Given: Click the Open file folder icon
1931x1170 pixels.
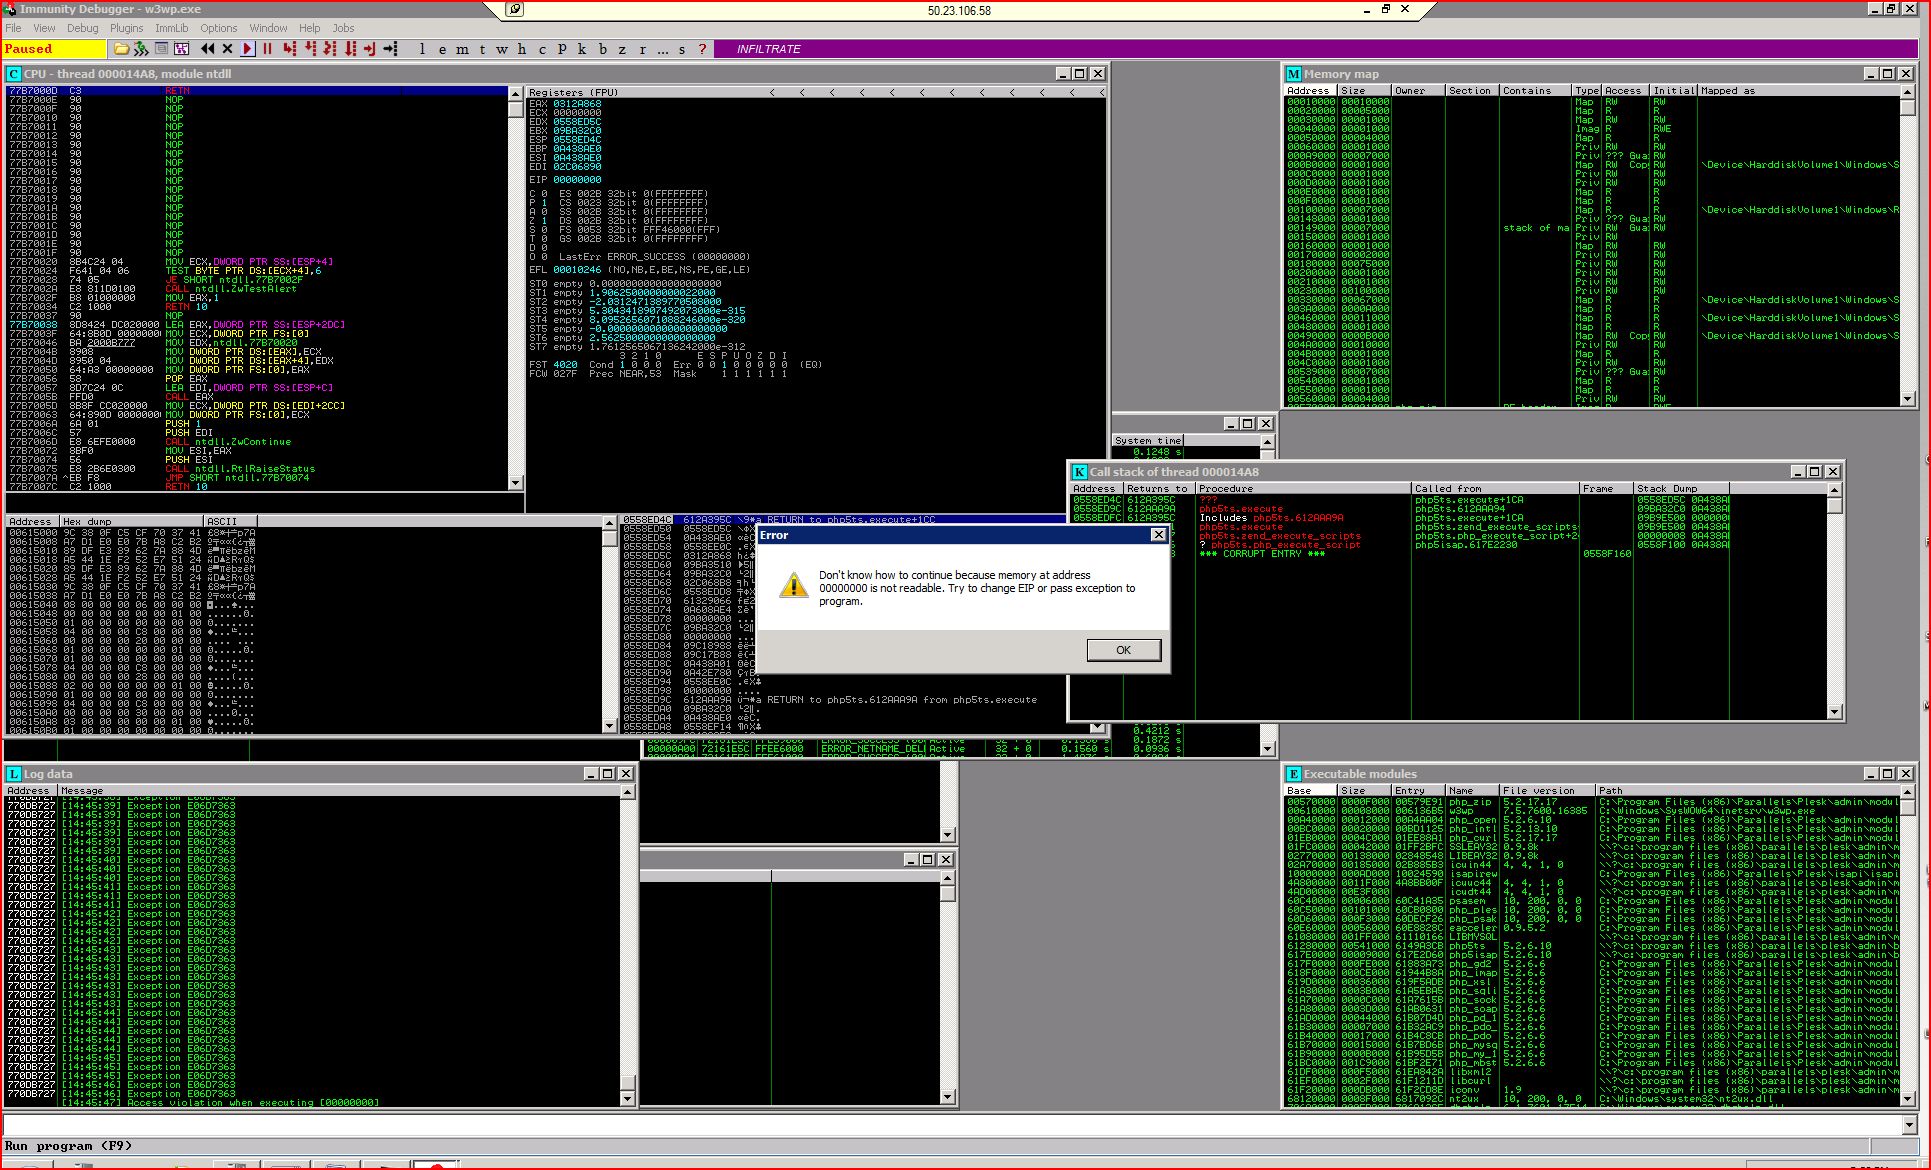Looking at the screenshot, I should [x=121, y=49].
